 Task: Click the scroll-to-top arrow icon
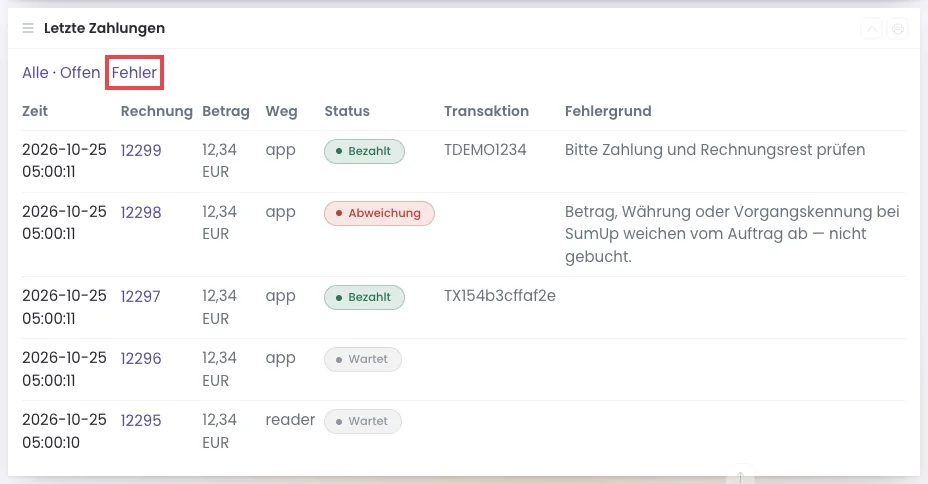tap(740, 476)
